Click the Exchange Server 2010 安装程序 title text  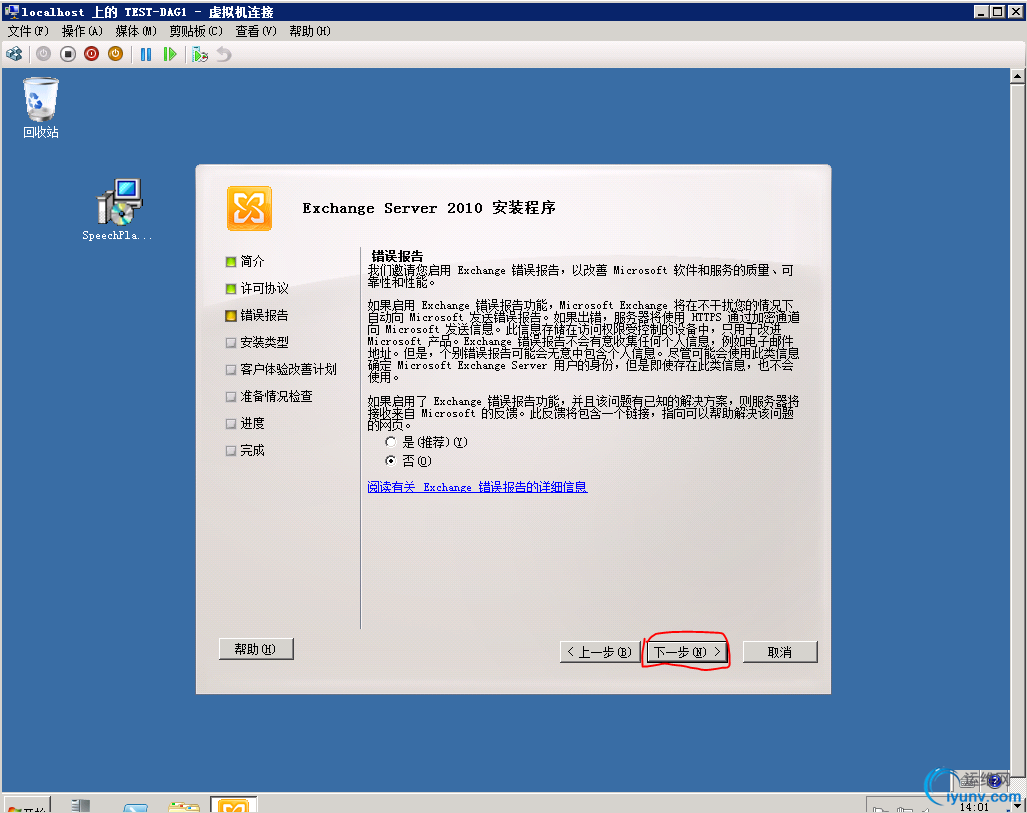coord(429,208)
